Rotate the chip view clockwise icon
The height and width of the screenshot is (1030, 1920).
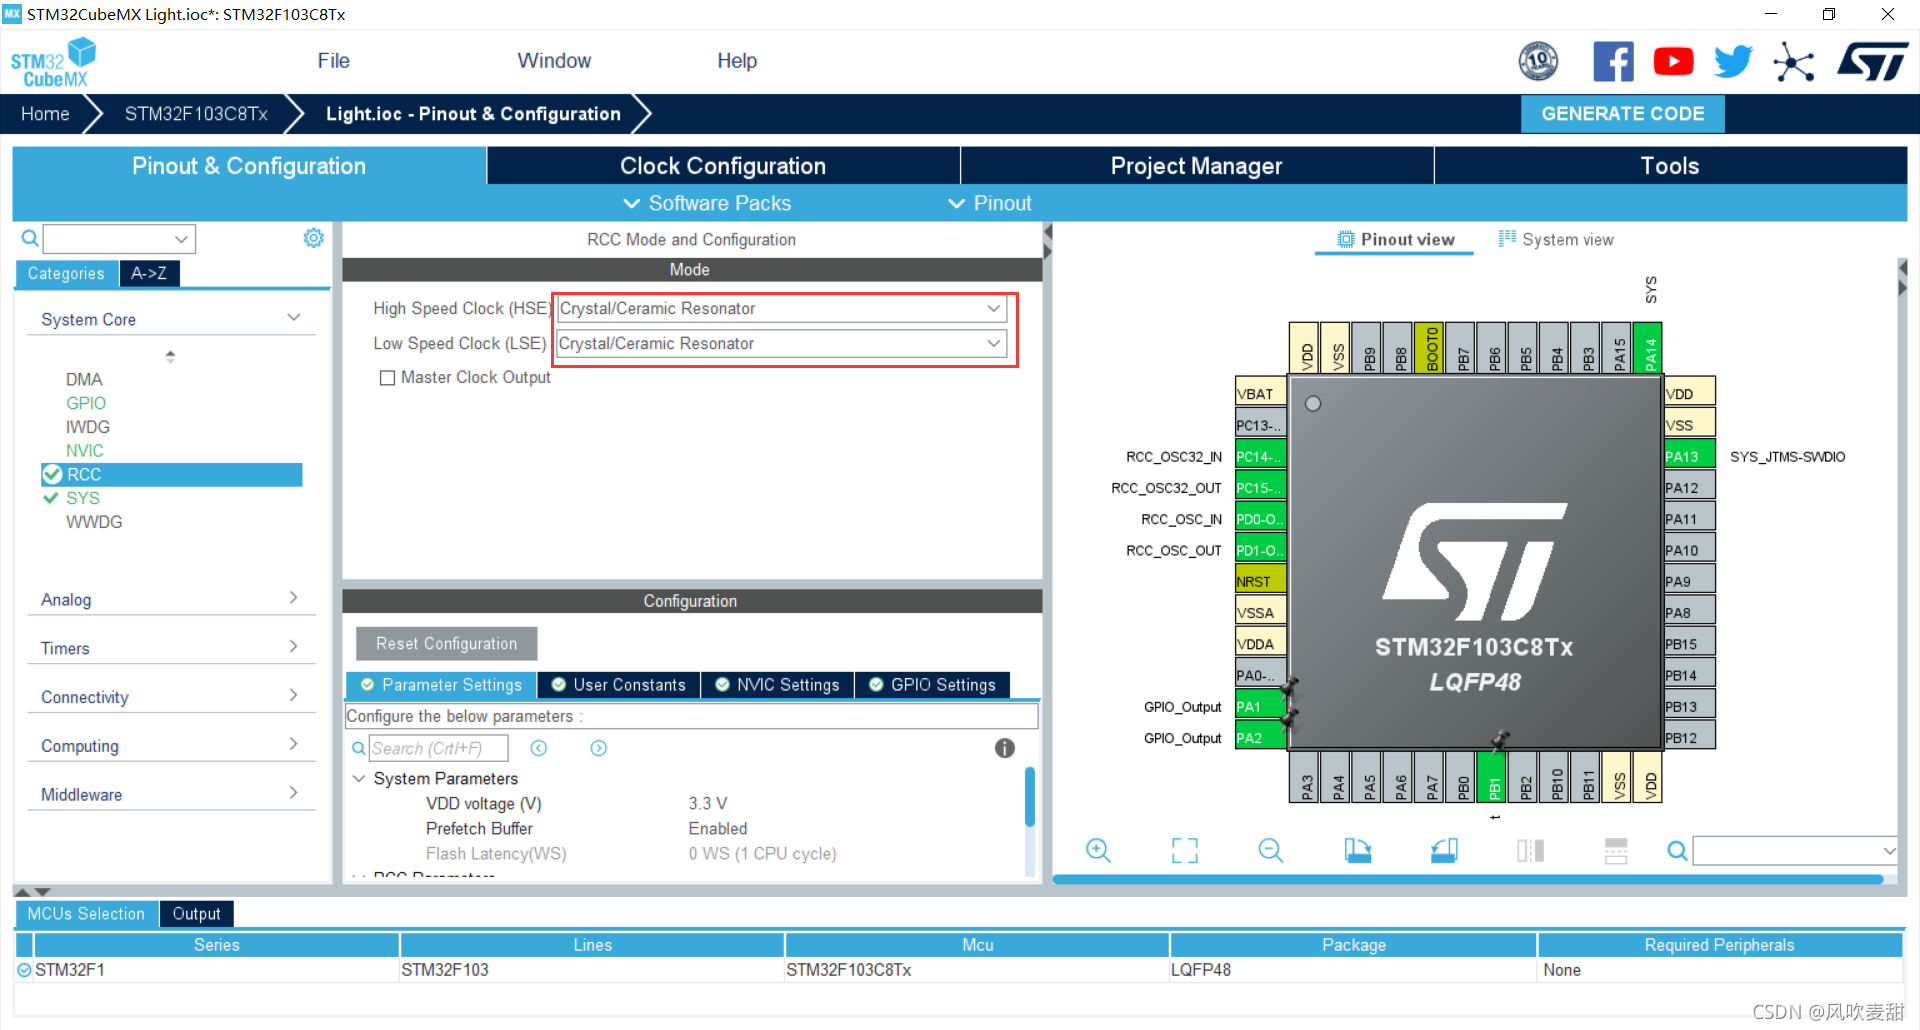1358,851
